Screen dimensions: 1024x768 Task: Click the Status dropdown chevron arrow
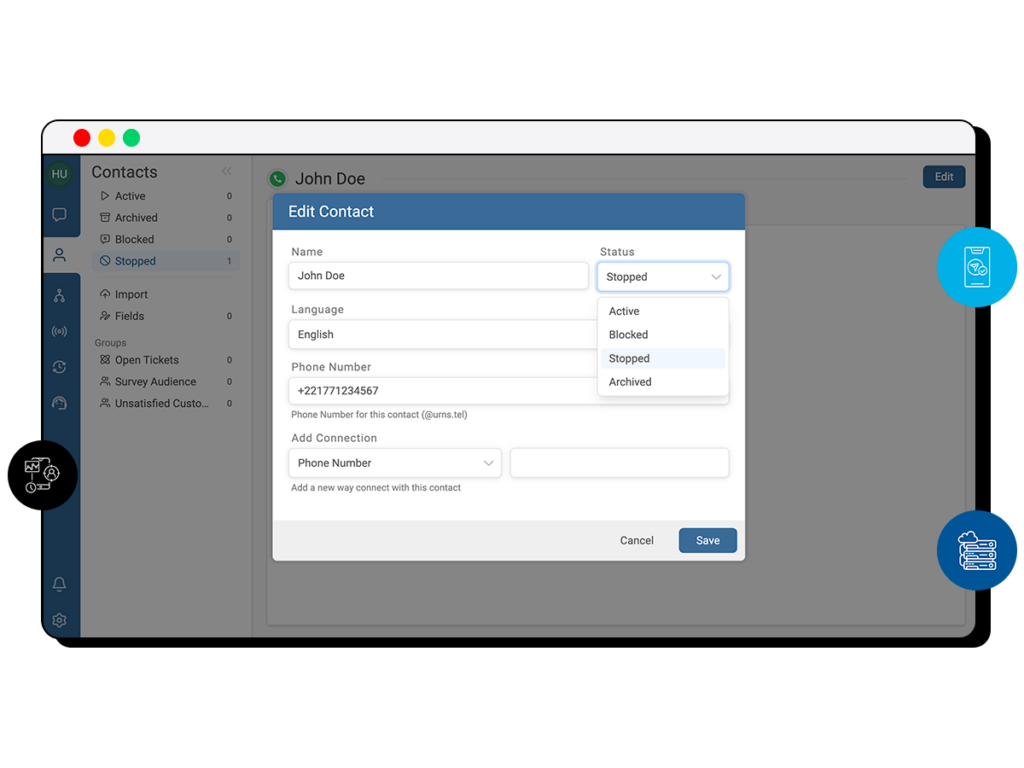[x=716, y=277]
